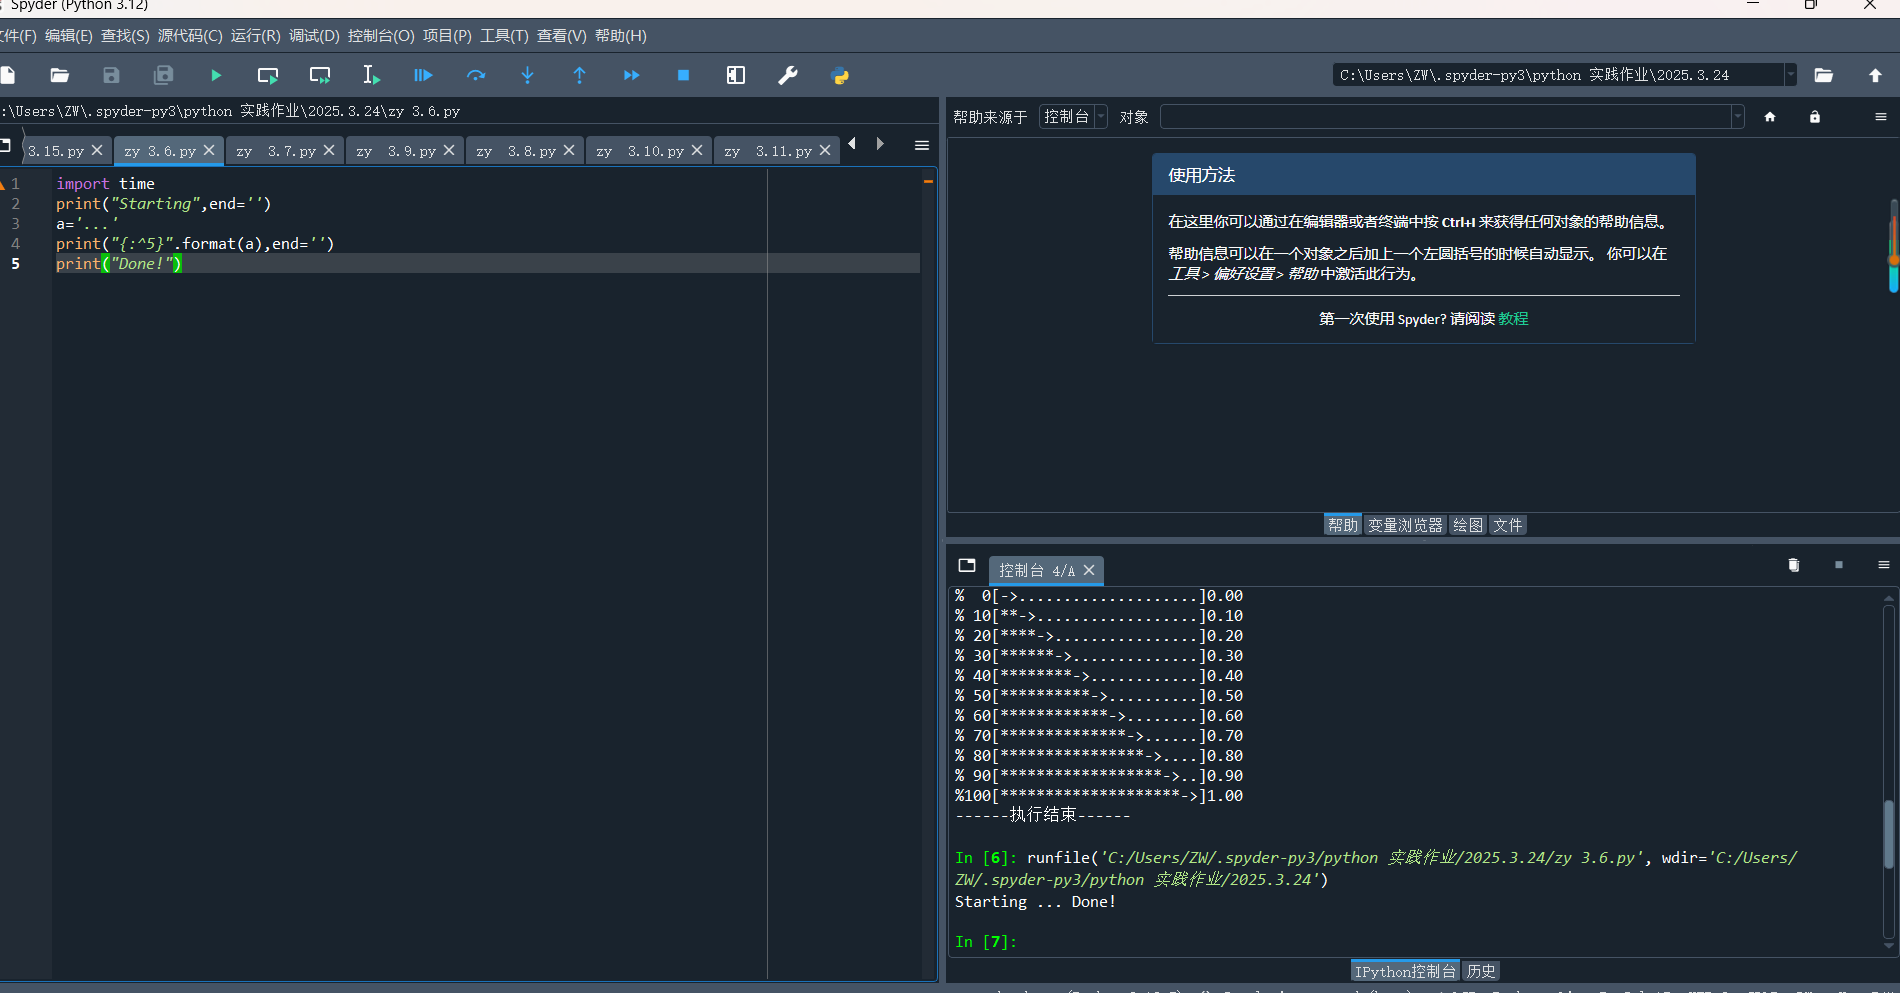Open the 教程 tutorial link
This screenshot has height=993, width=1900.
[x=1513, y=318]
